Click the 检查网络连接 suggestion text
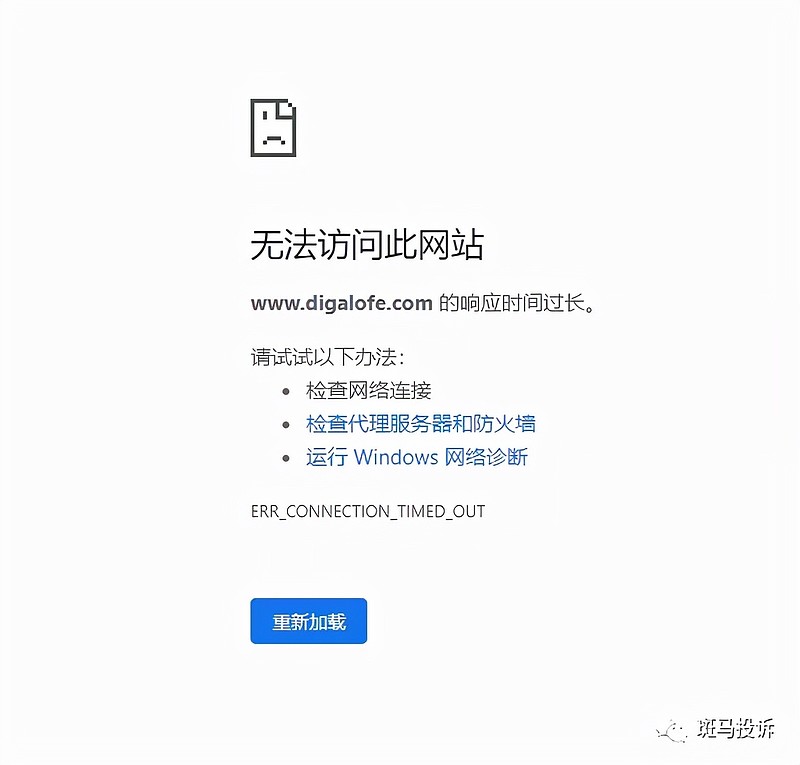 point(368,390)
